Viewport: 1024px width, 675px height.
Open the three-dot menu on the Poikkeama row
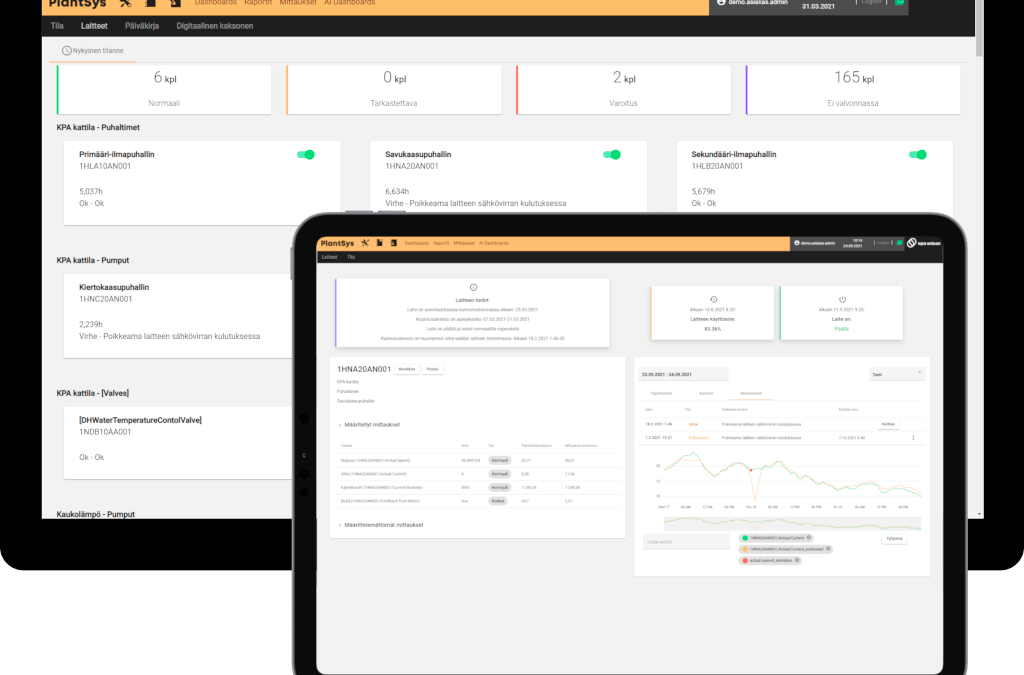(913, 438)
